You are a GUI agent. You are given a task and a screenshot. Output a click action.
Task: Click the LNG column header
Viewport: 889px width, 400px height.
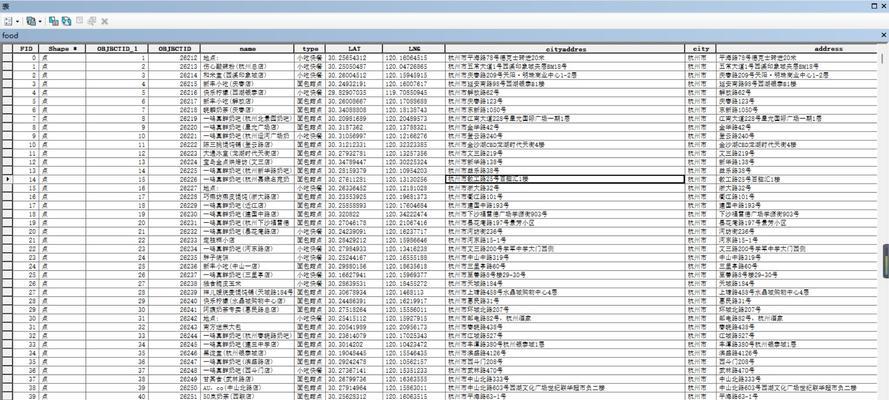(x=414, y=49)
